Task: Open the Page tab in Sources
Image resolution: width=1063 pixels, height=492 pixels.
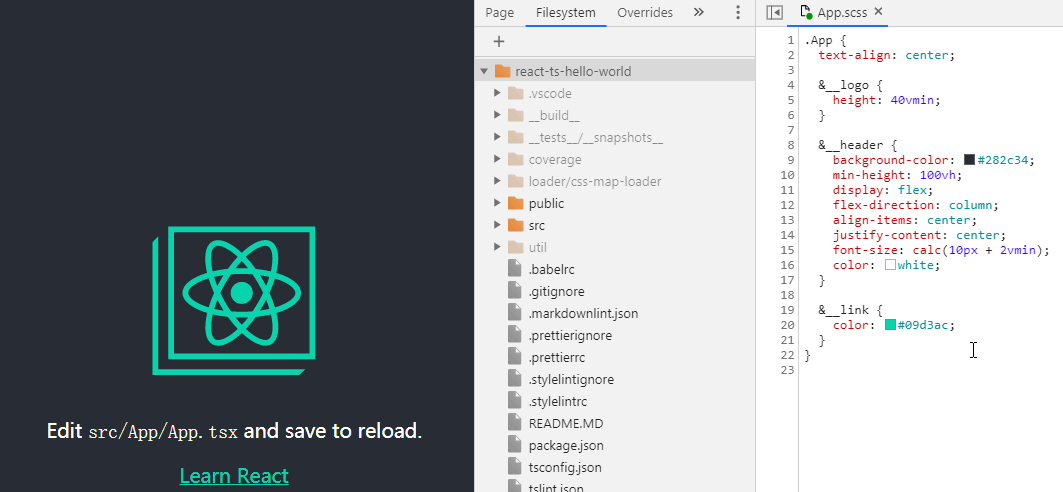Action: 500,12
